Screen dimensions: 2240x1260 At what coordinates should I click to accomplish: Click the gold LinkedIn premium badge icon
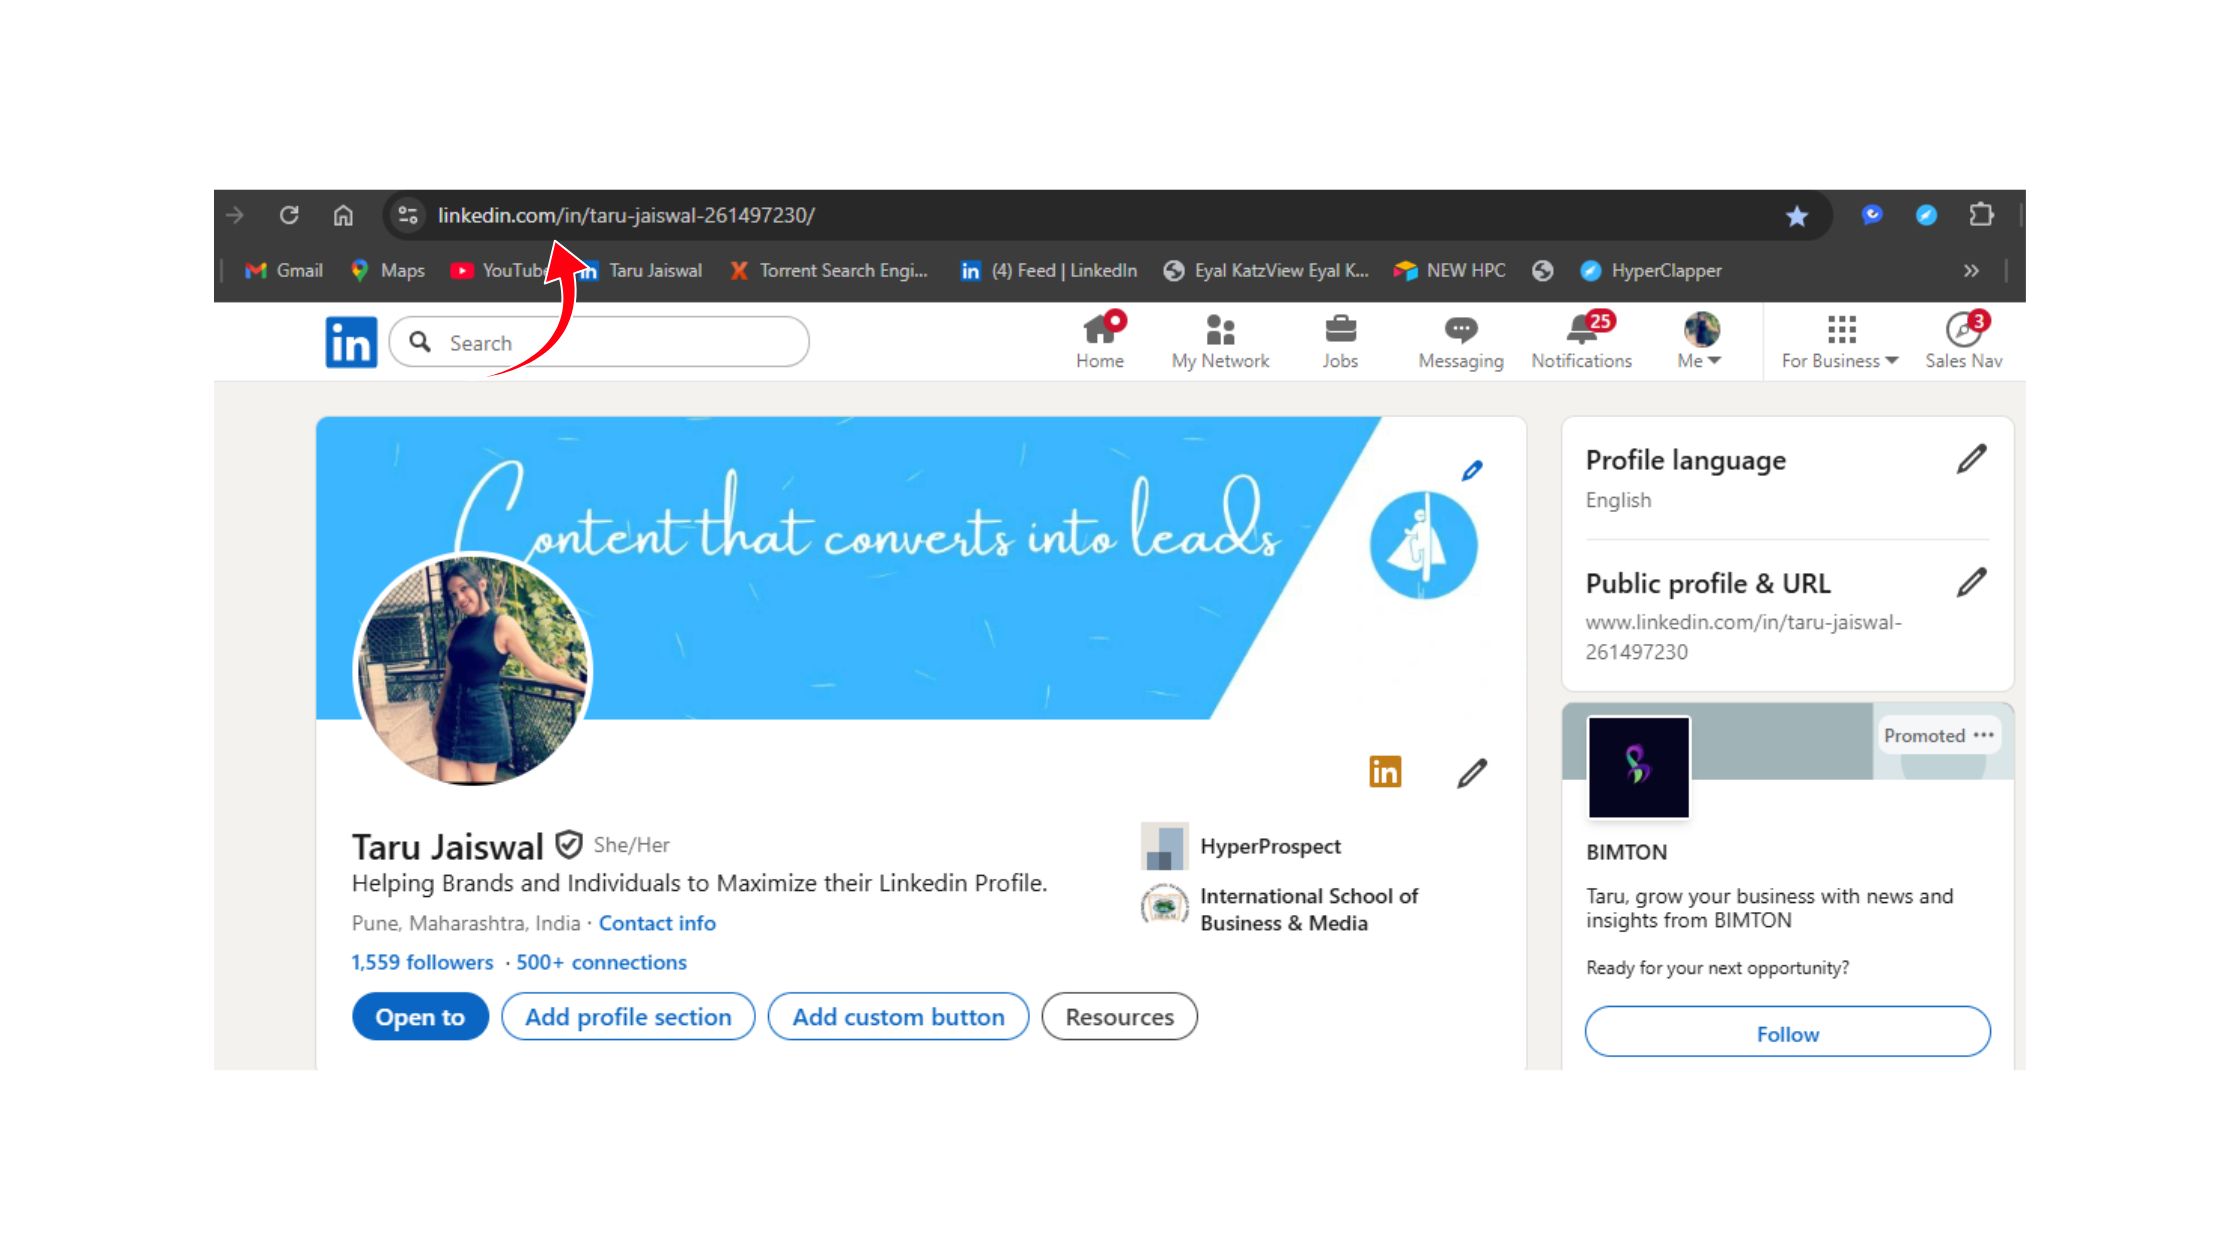point(1385,772)
